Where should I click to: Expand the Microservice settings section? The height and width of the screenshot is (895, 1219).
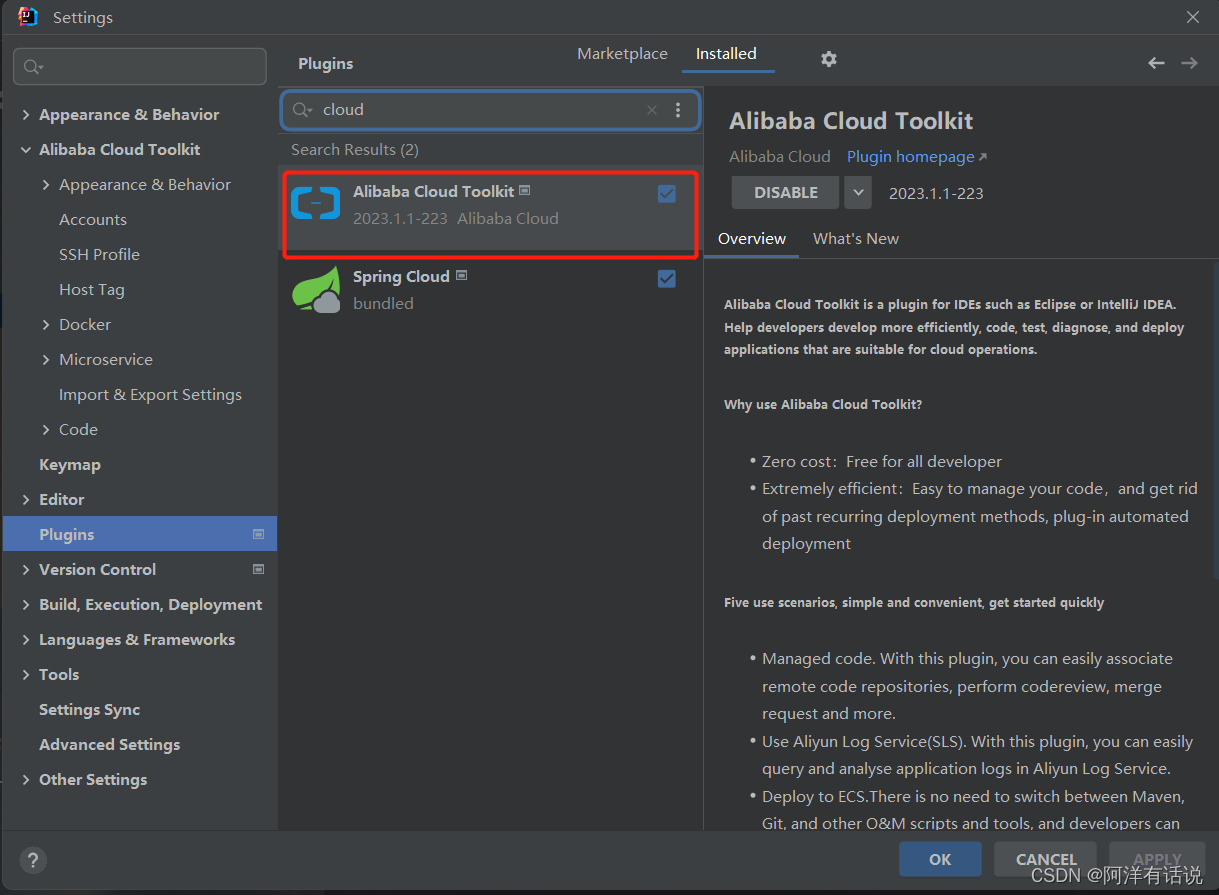pyautogui.click(x=45, y=359)
